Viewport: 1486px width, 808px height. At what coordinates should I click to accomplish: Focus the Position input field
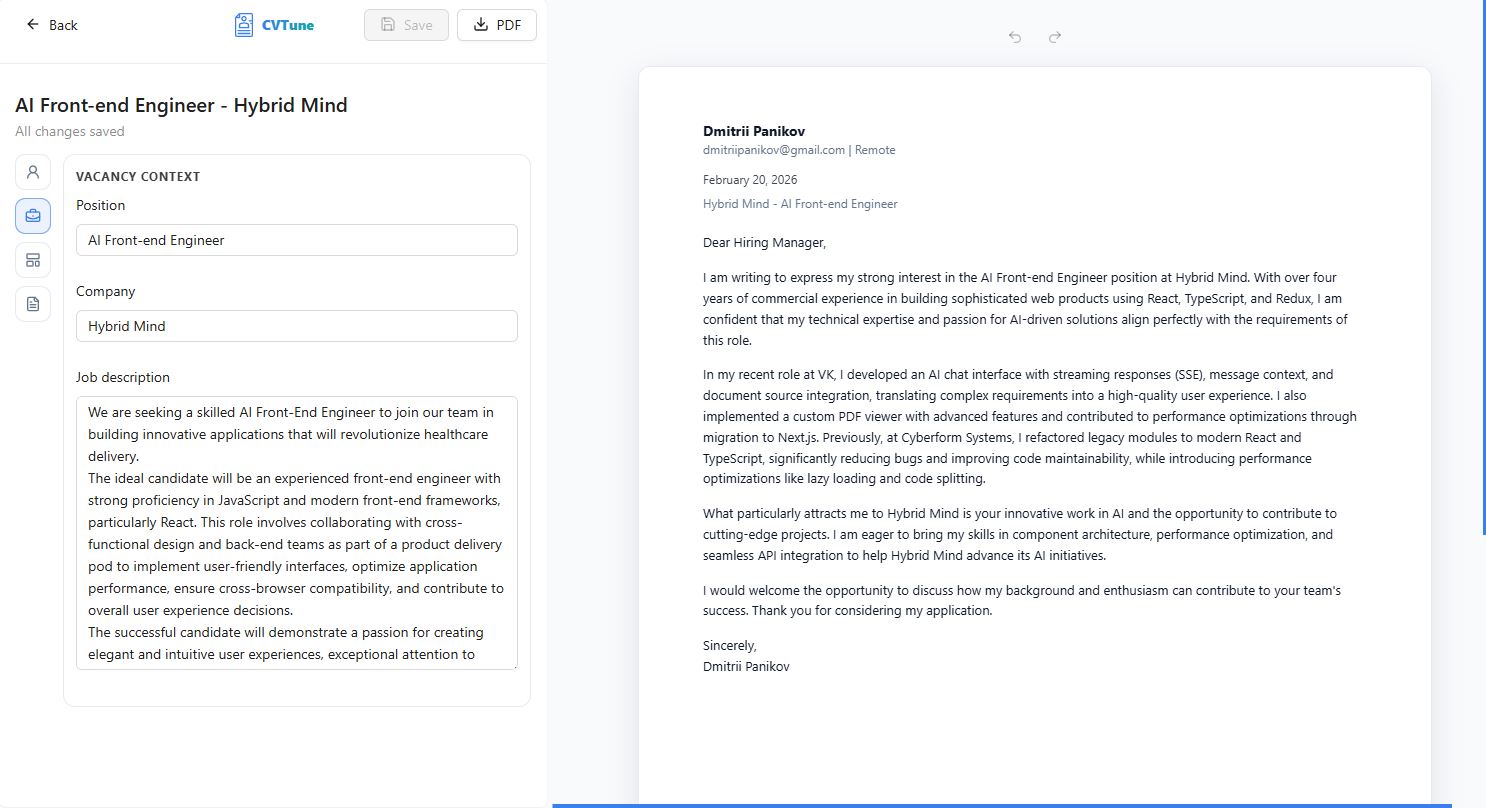[297, 240]
